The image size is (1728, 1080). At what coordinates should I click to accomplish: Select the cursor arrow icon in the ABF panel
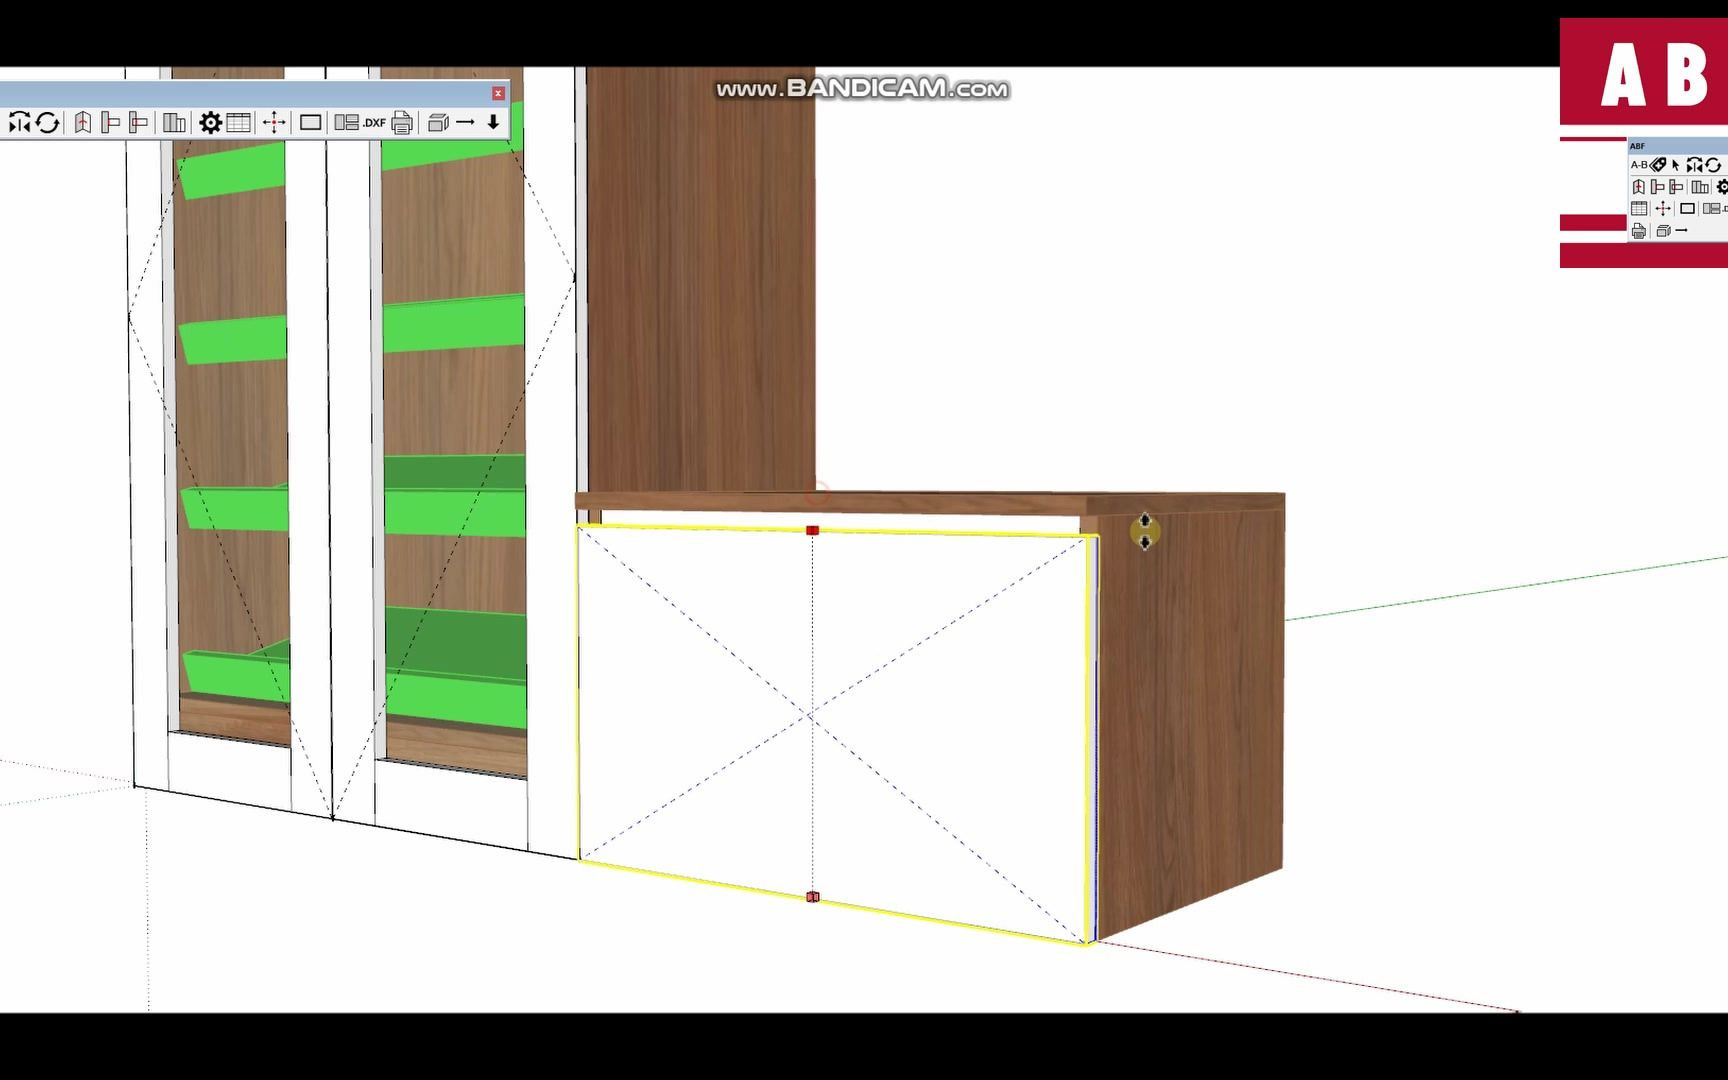click(1675, 165)
